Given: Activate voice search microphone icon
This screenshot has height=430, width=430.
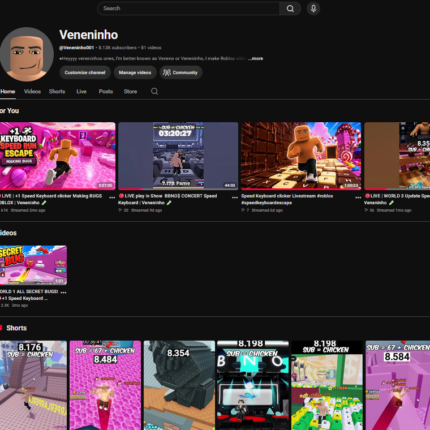Looking at the screenshot, I should tap(313, 8).
